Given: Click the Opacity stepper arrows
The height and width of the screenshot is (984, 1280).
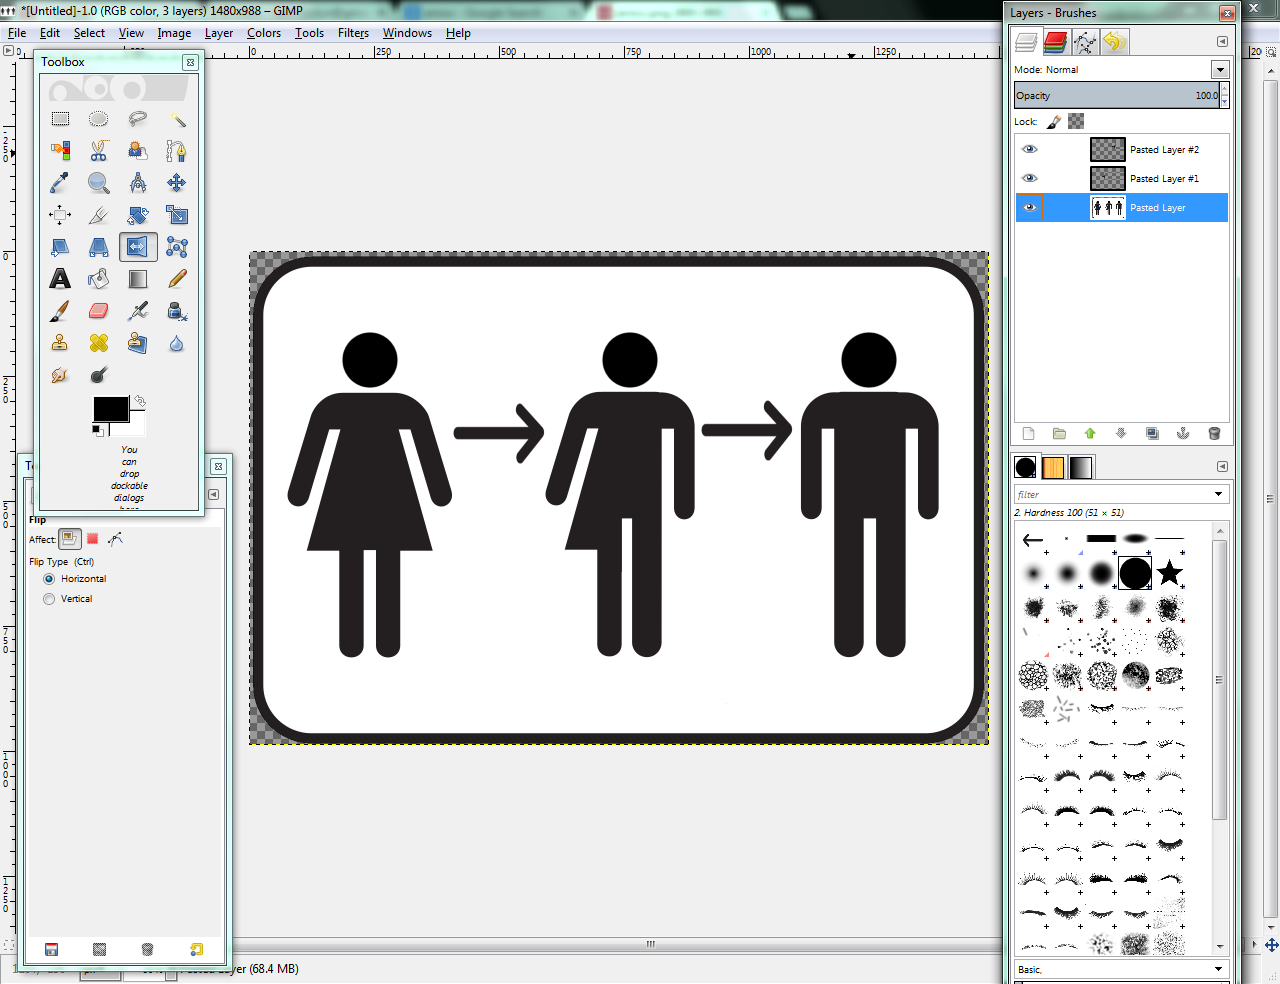Looking at the screenshot, I should coord(1224,96).
